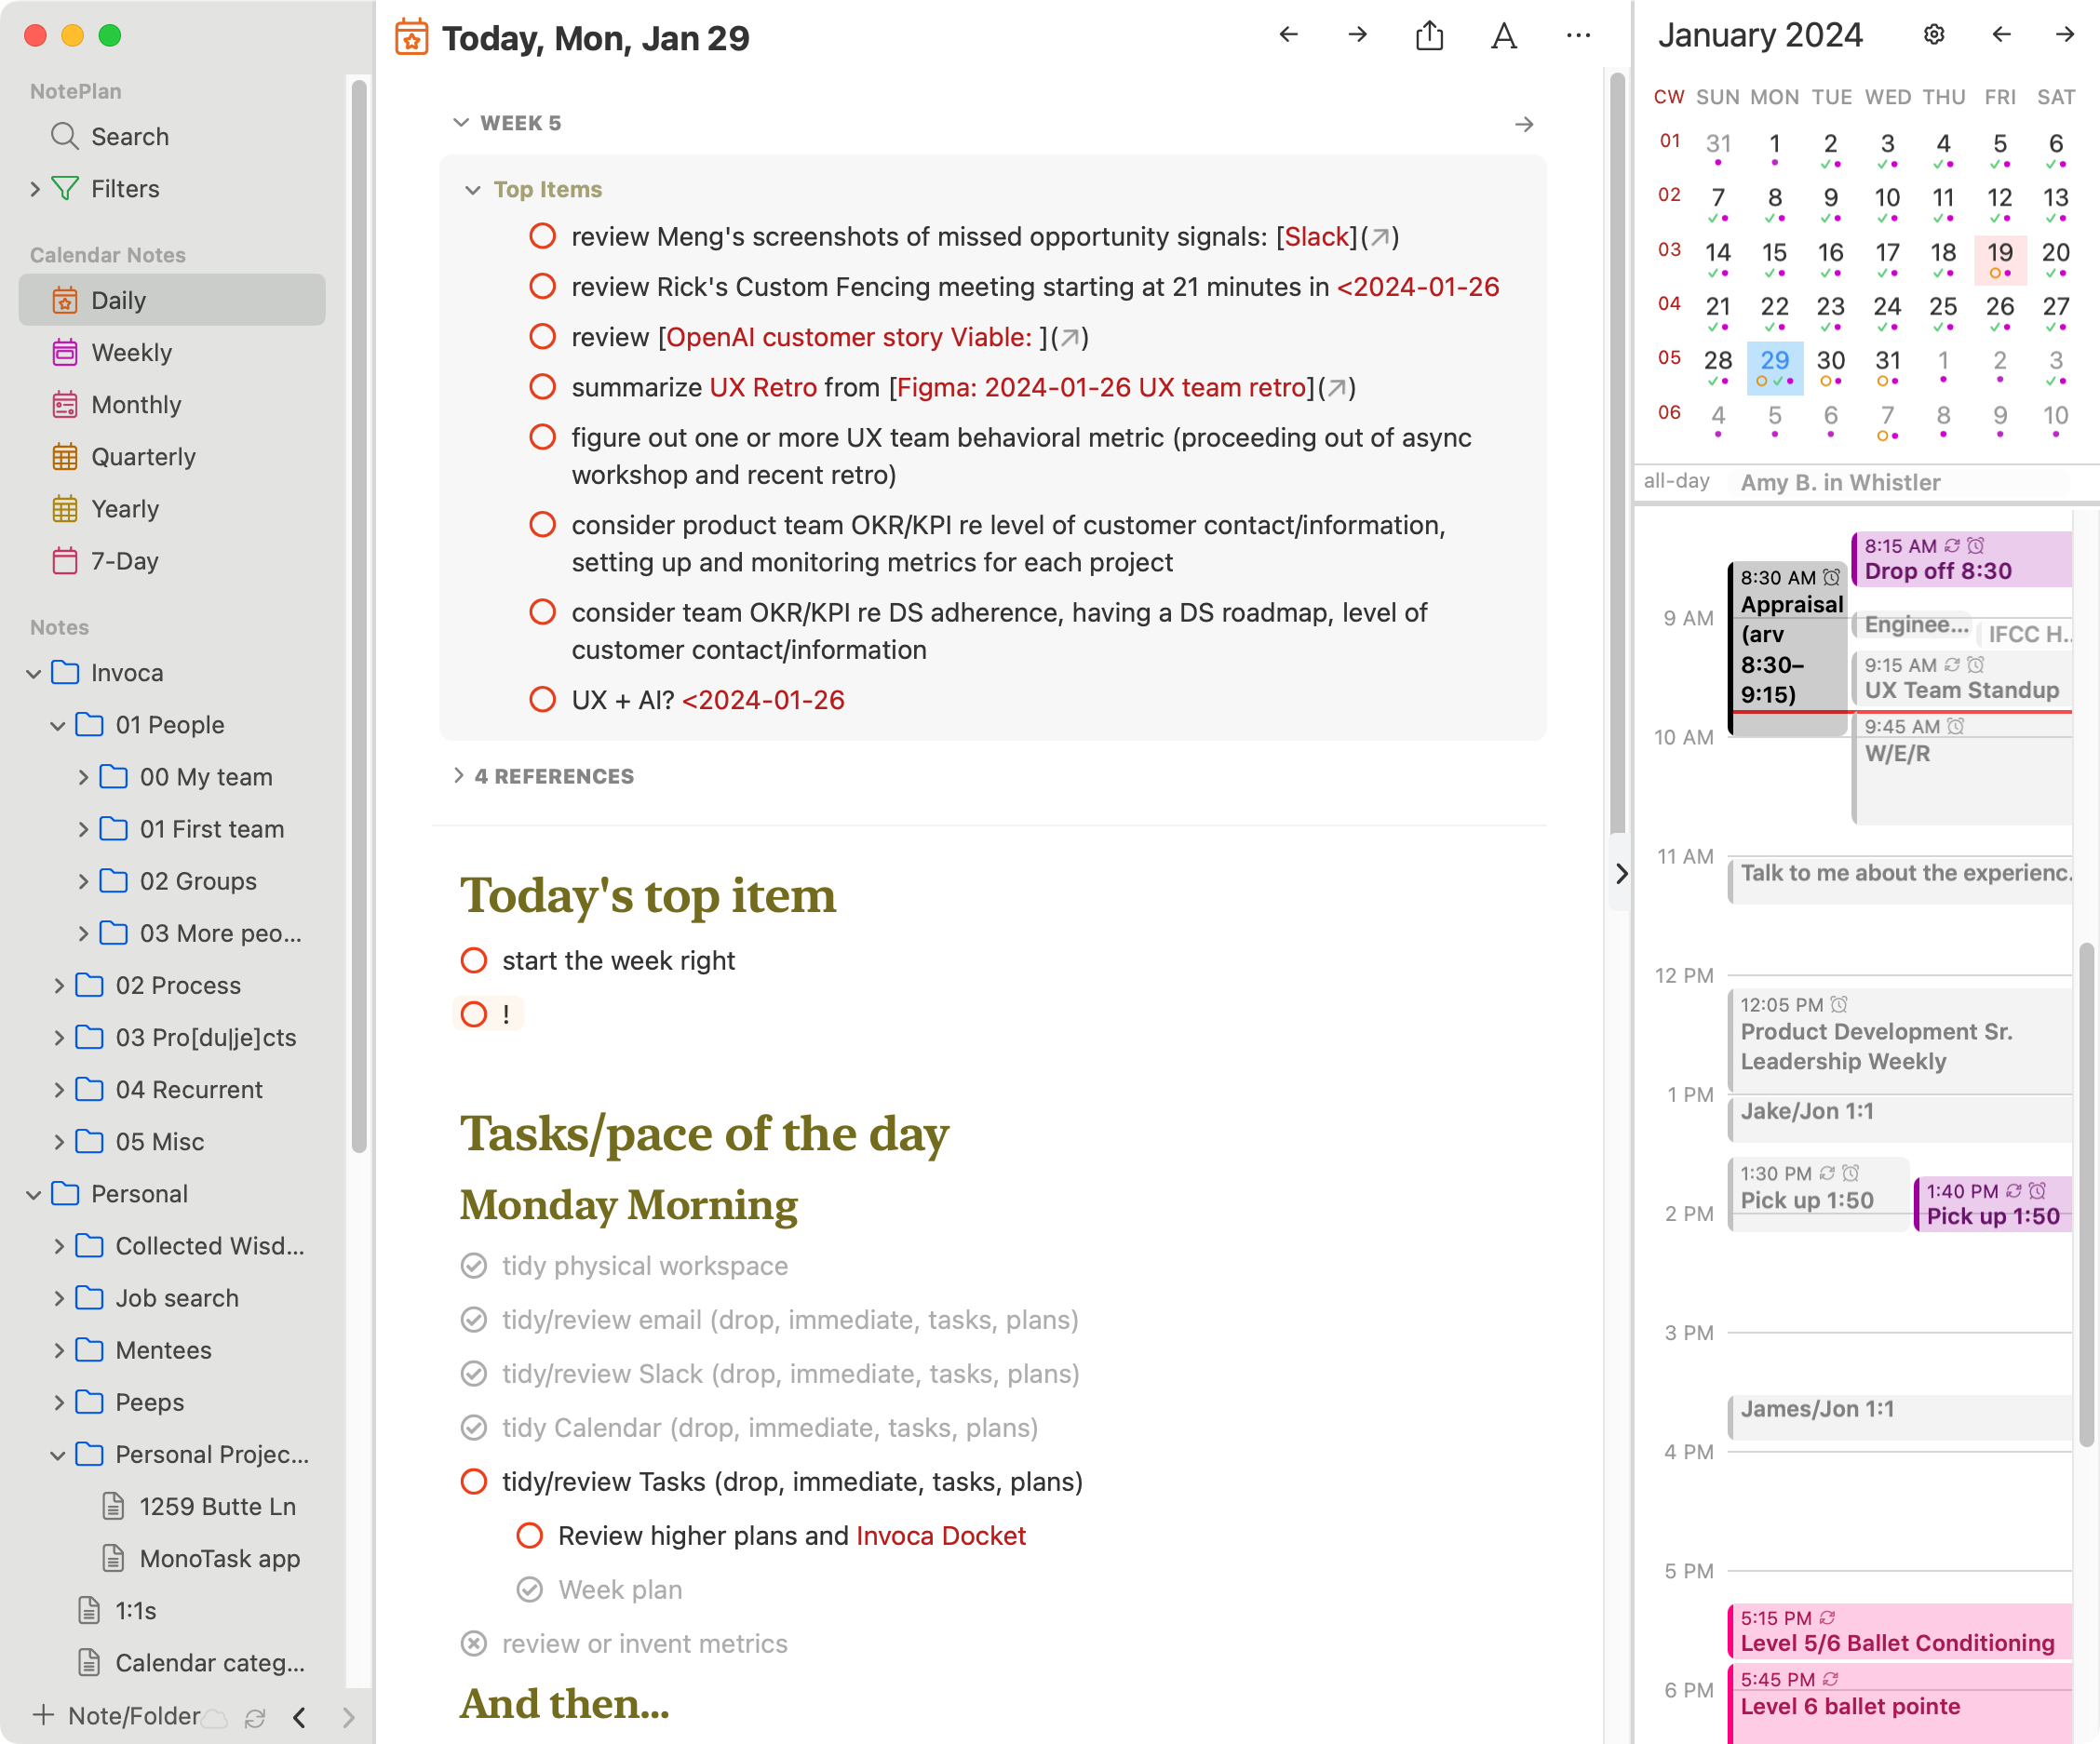The width and height of the screenshot is (2100, 1744).
Task: Complete the start the week right task
Action: tap(474, 960)
